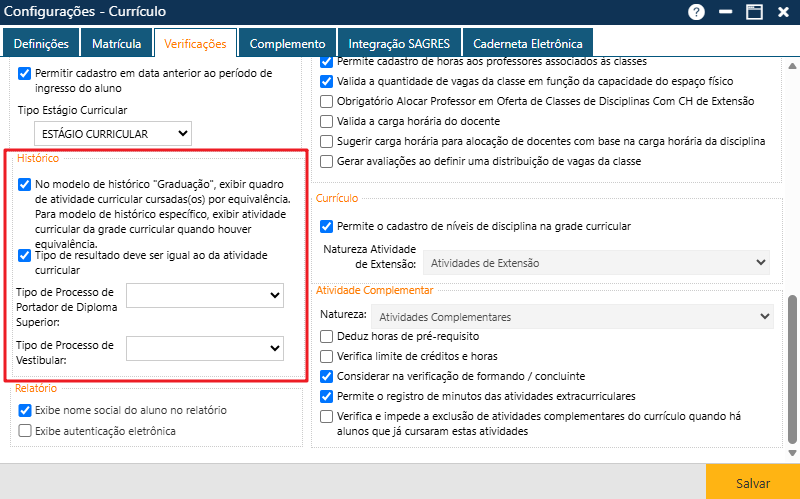
Task: Uncheck Permite o cadastro de níveis de disciplina
Action: [x=327, y=226]
